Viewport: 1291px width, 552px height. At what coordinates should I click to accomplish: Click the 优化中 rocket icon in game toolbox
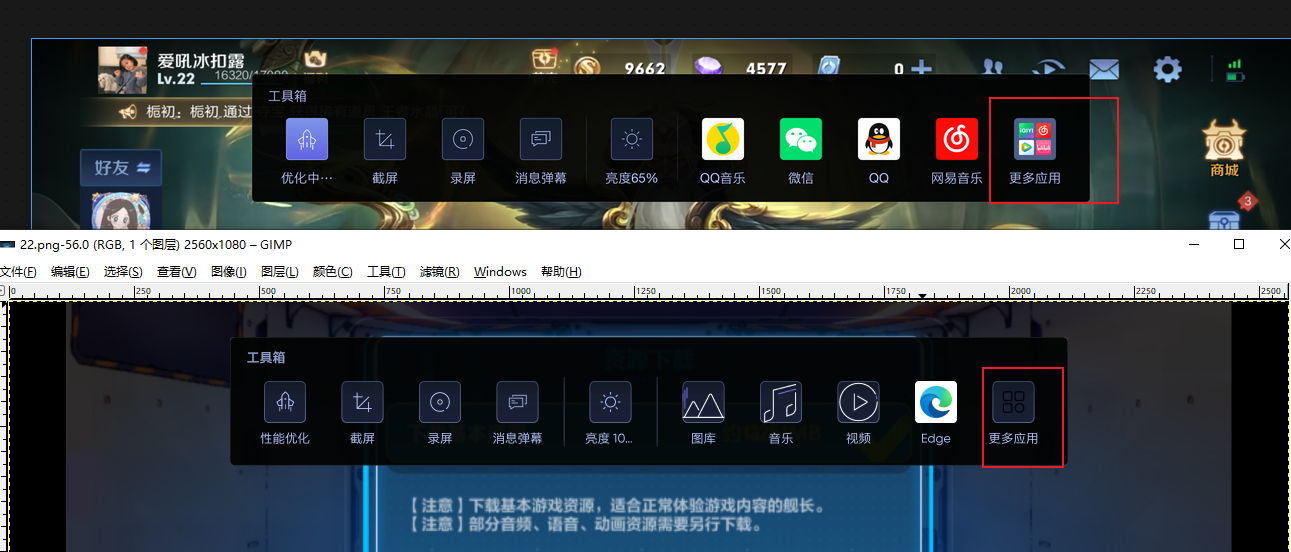[307, 139]
